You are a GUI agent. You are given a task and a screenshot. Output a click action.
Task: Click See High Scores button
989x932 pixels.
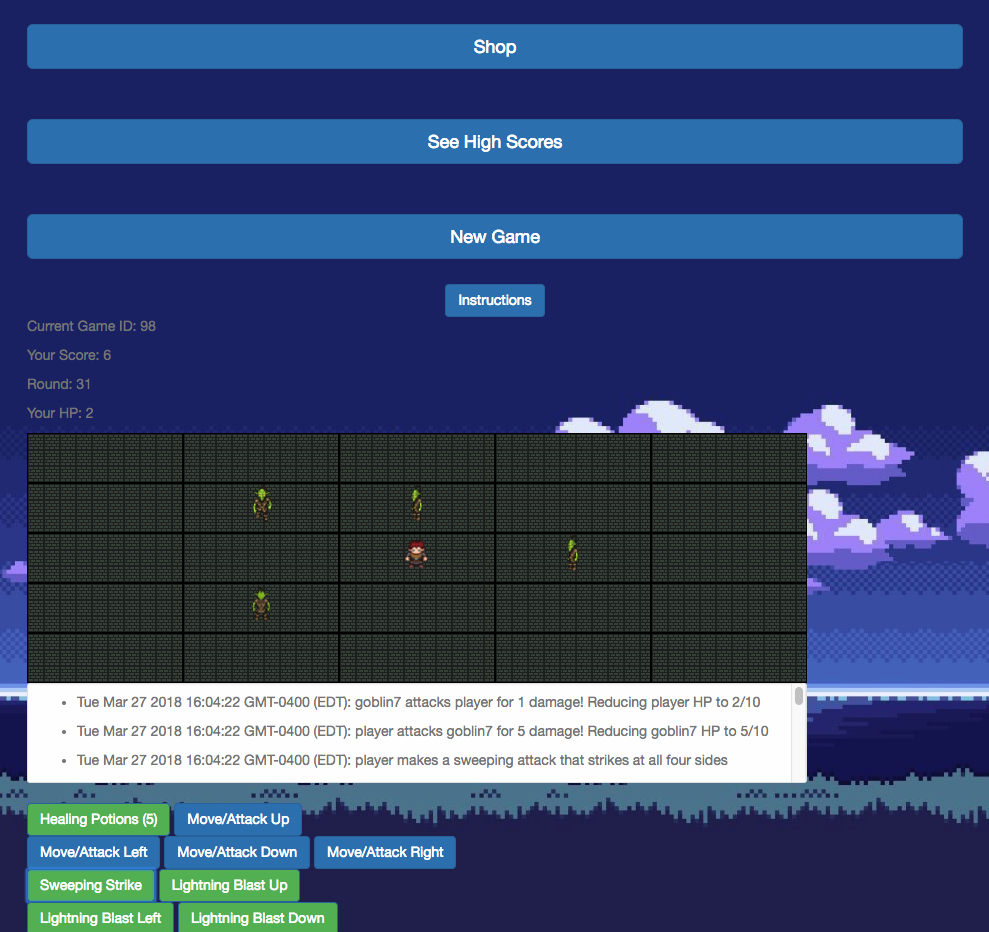(494, 142)
